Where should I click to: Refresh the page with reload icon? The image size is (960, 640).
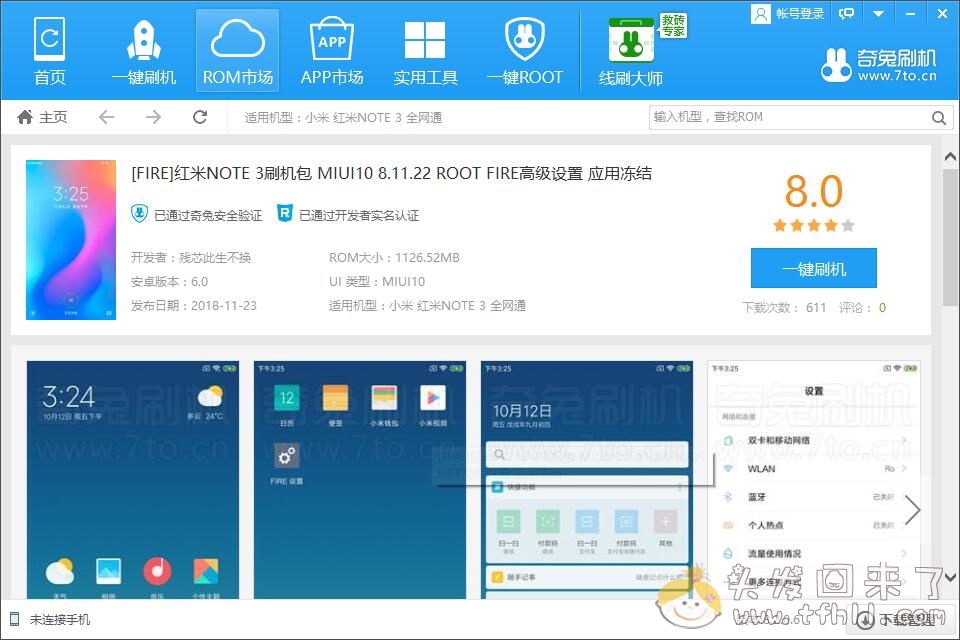(x=200, y=117)
